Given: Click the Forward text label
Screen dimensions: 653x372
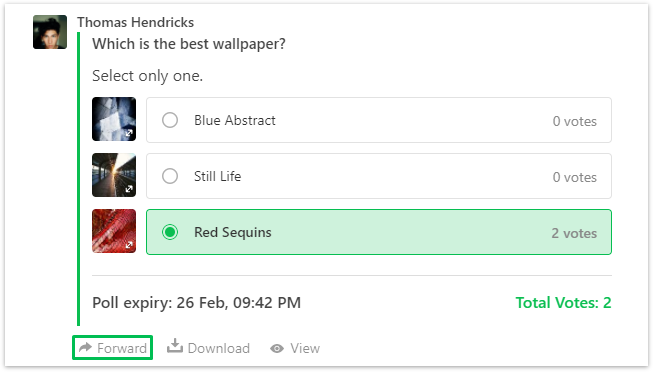Looking at the screenshot, I should pyautogui.click(x=122, y=348).
